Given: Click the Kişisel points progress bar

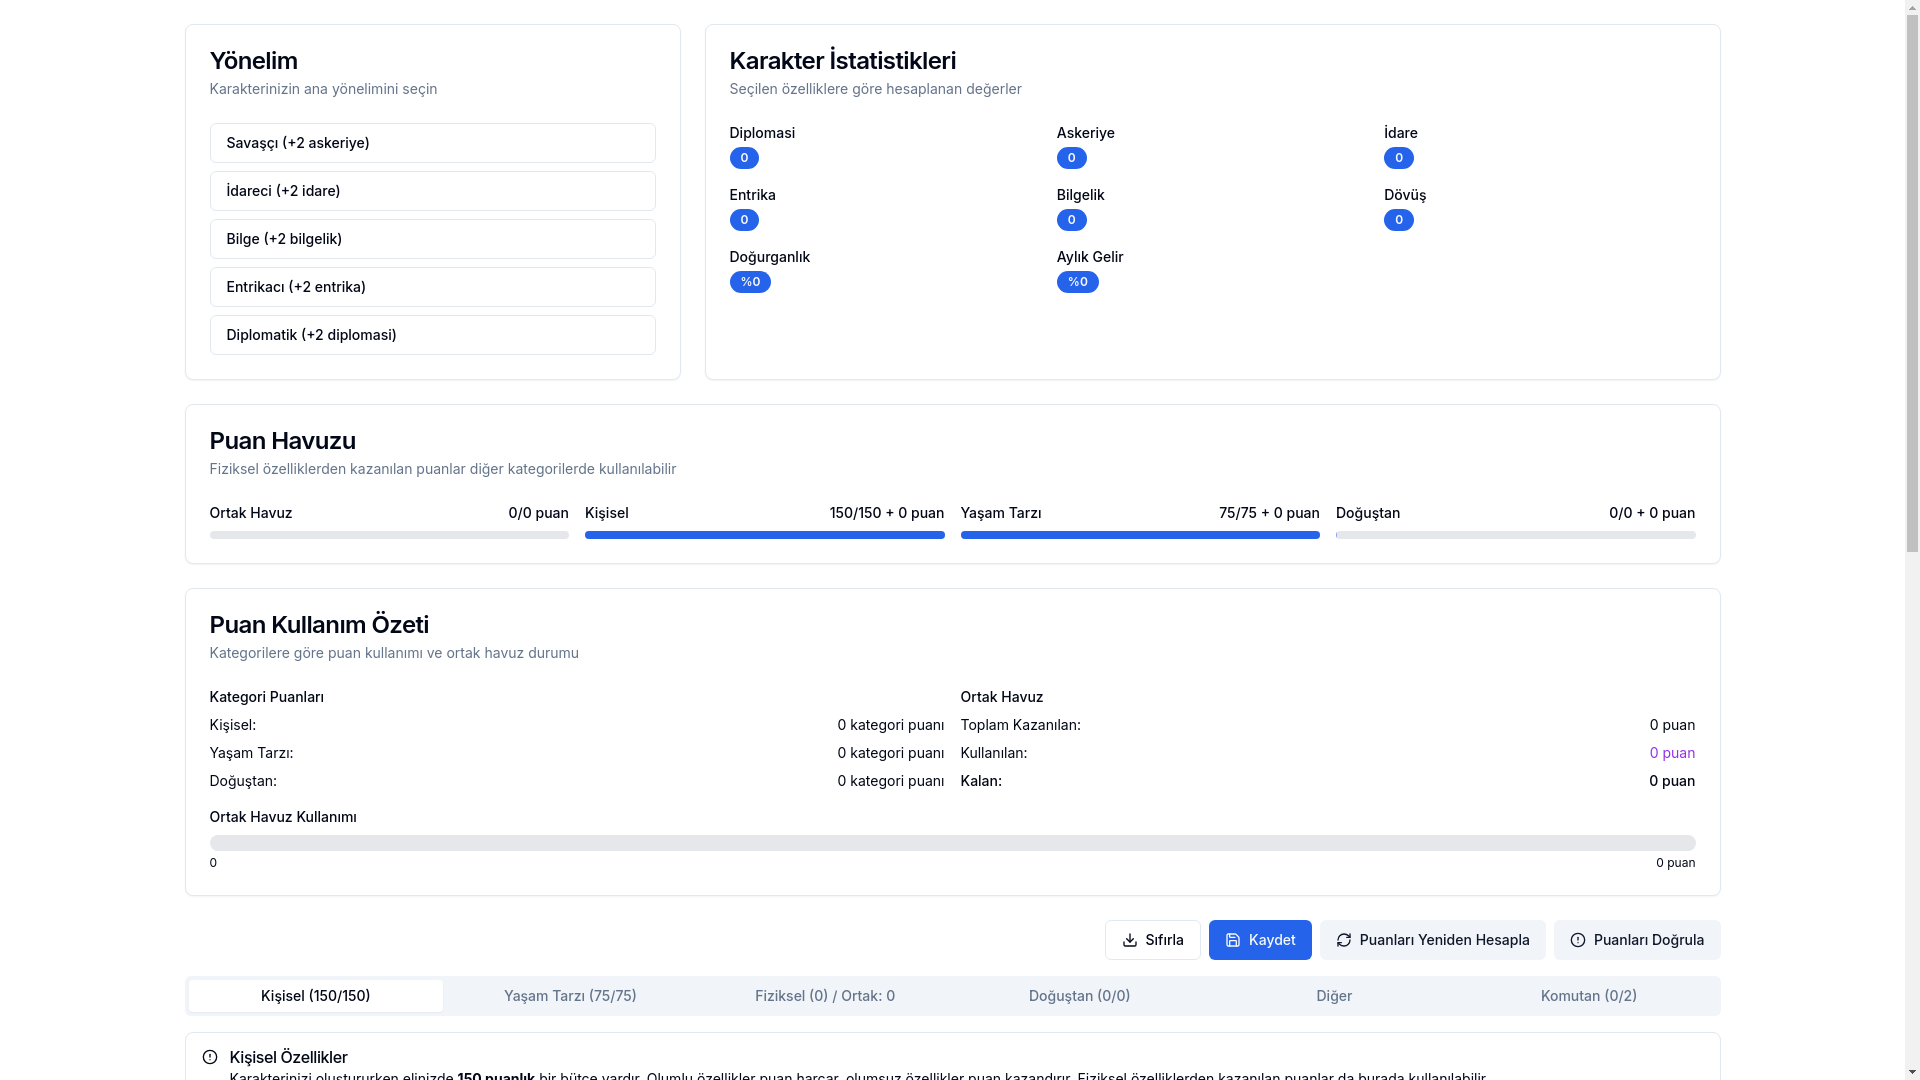Looking at the screenshot, I should click(764, 535).
